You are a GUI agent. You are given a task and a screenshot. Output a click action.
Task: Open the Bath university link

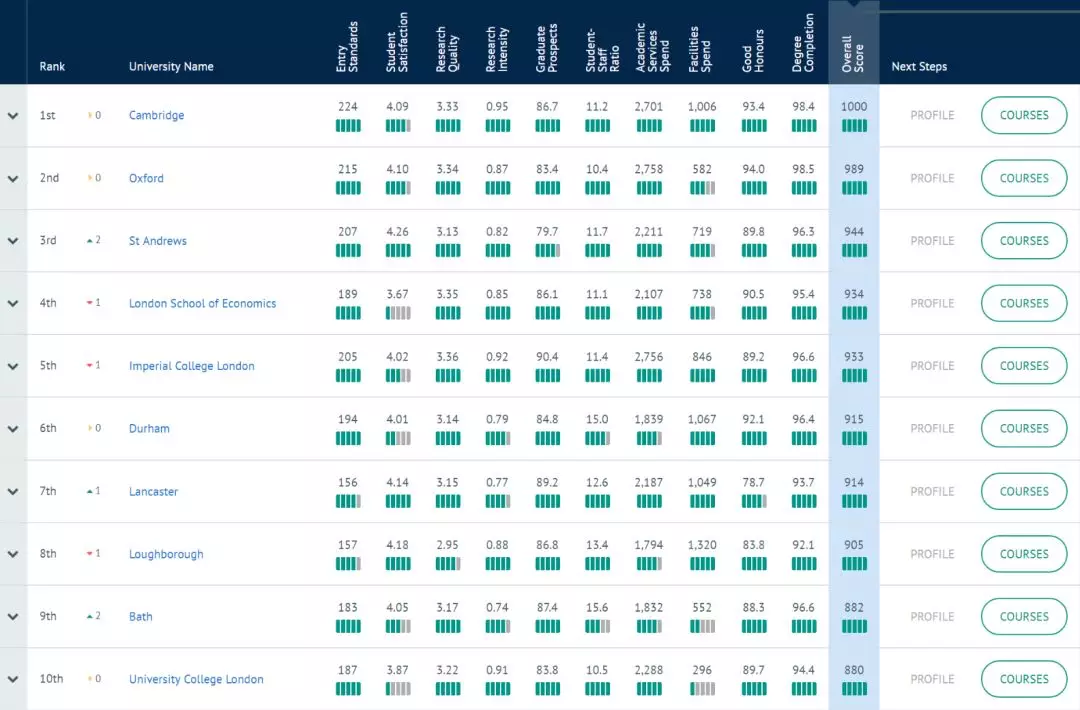(141, 616)
